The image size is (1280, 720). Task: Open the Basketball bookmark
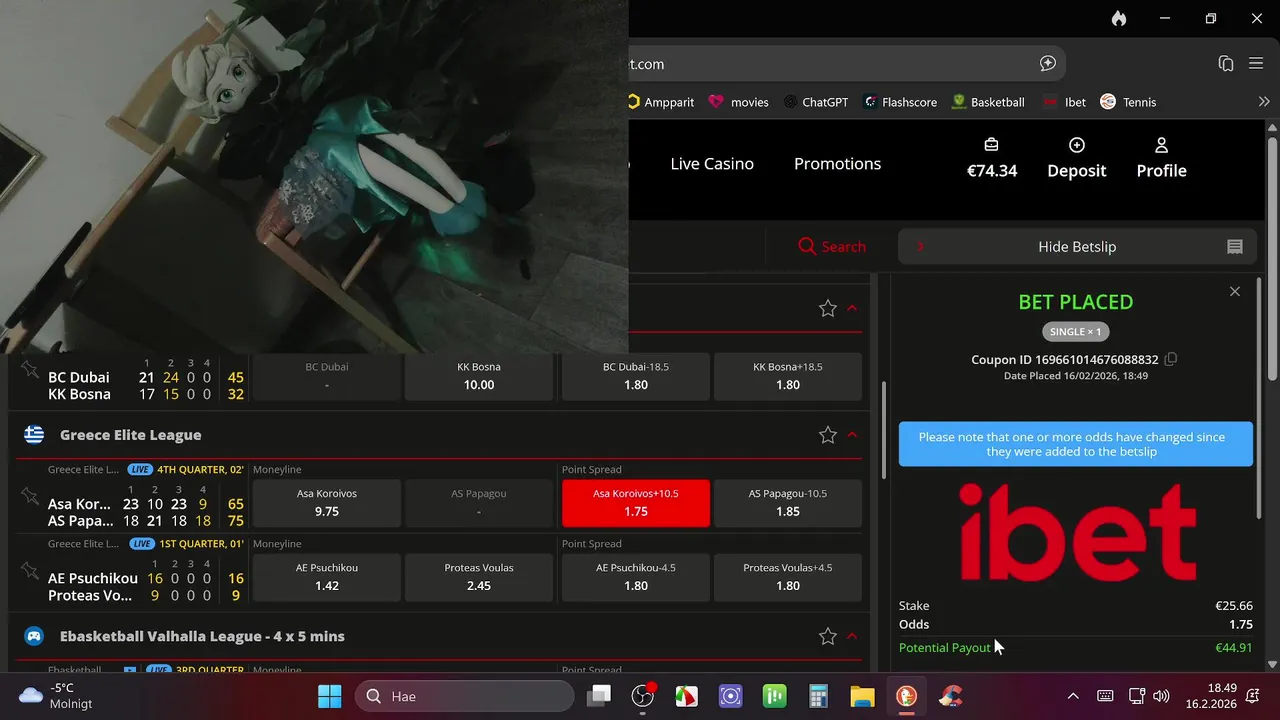988,102
